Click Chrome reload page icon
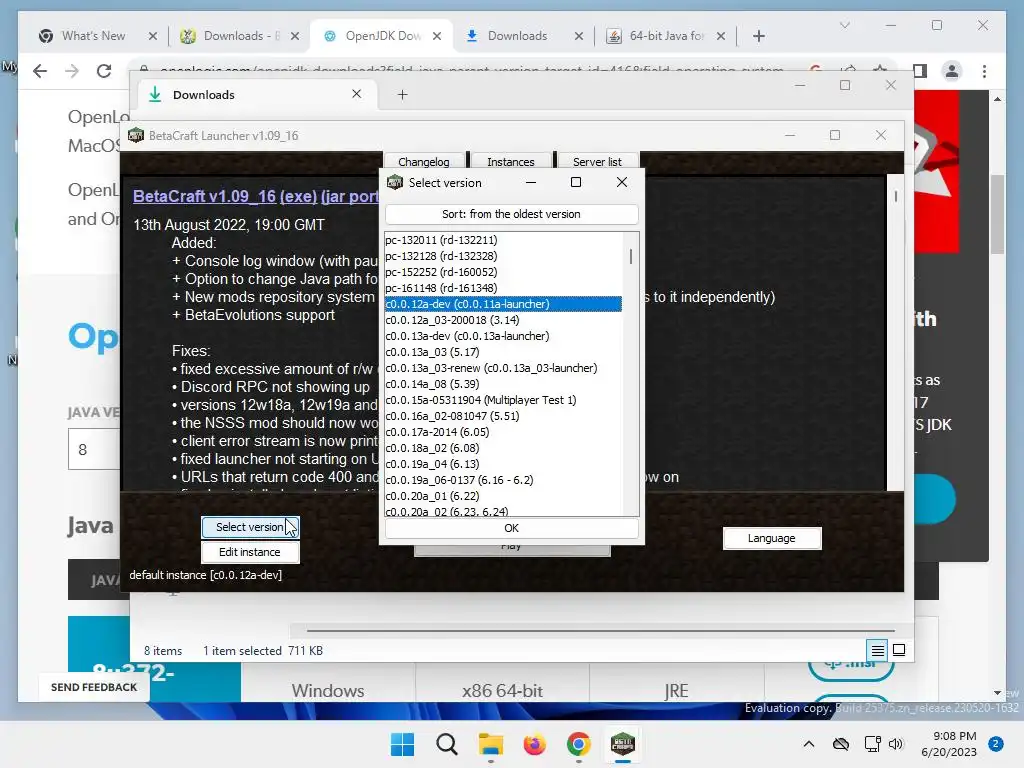This screenshot has width=1024, height=768. (x=104, y=71)
